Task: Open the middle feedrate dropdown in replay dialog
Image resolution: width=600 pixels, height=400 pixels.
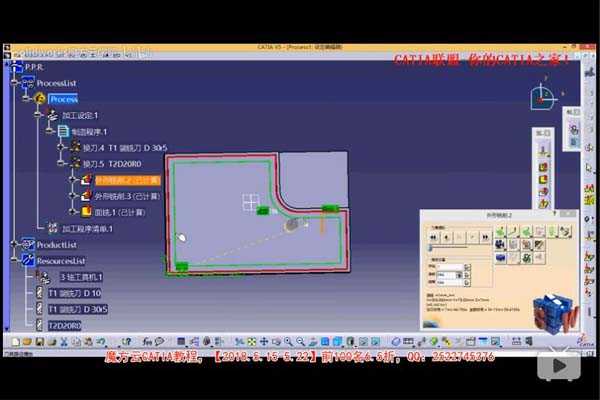Action: (x=459, y=274)
